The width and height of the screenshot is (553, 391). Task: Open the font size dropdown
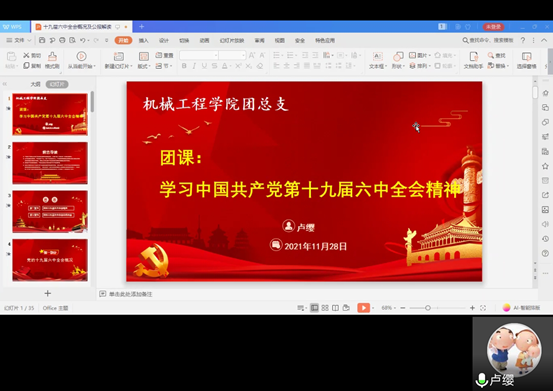[x=232, y=55]
